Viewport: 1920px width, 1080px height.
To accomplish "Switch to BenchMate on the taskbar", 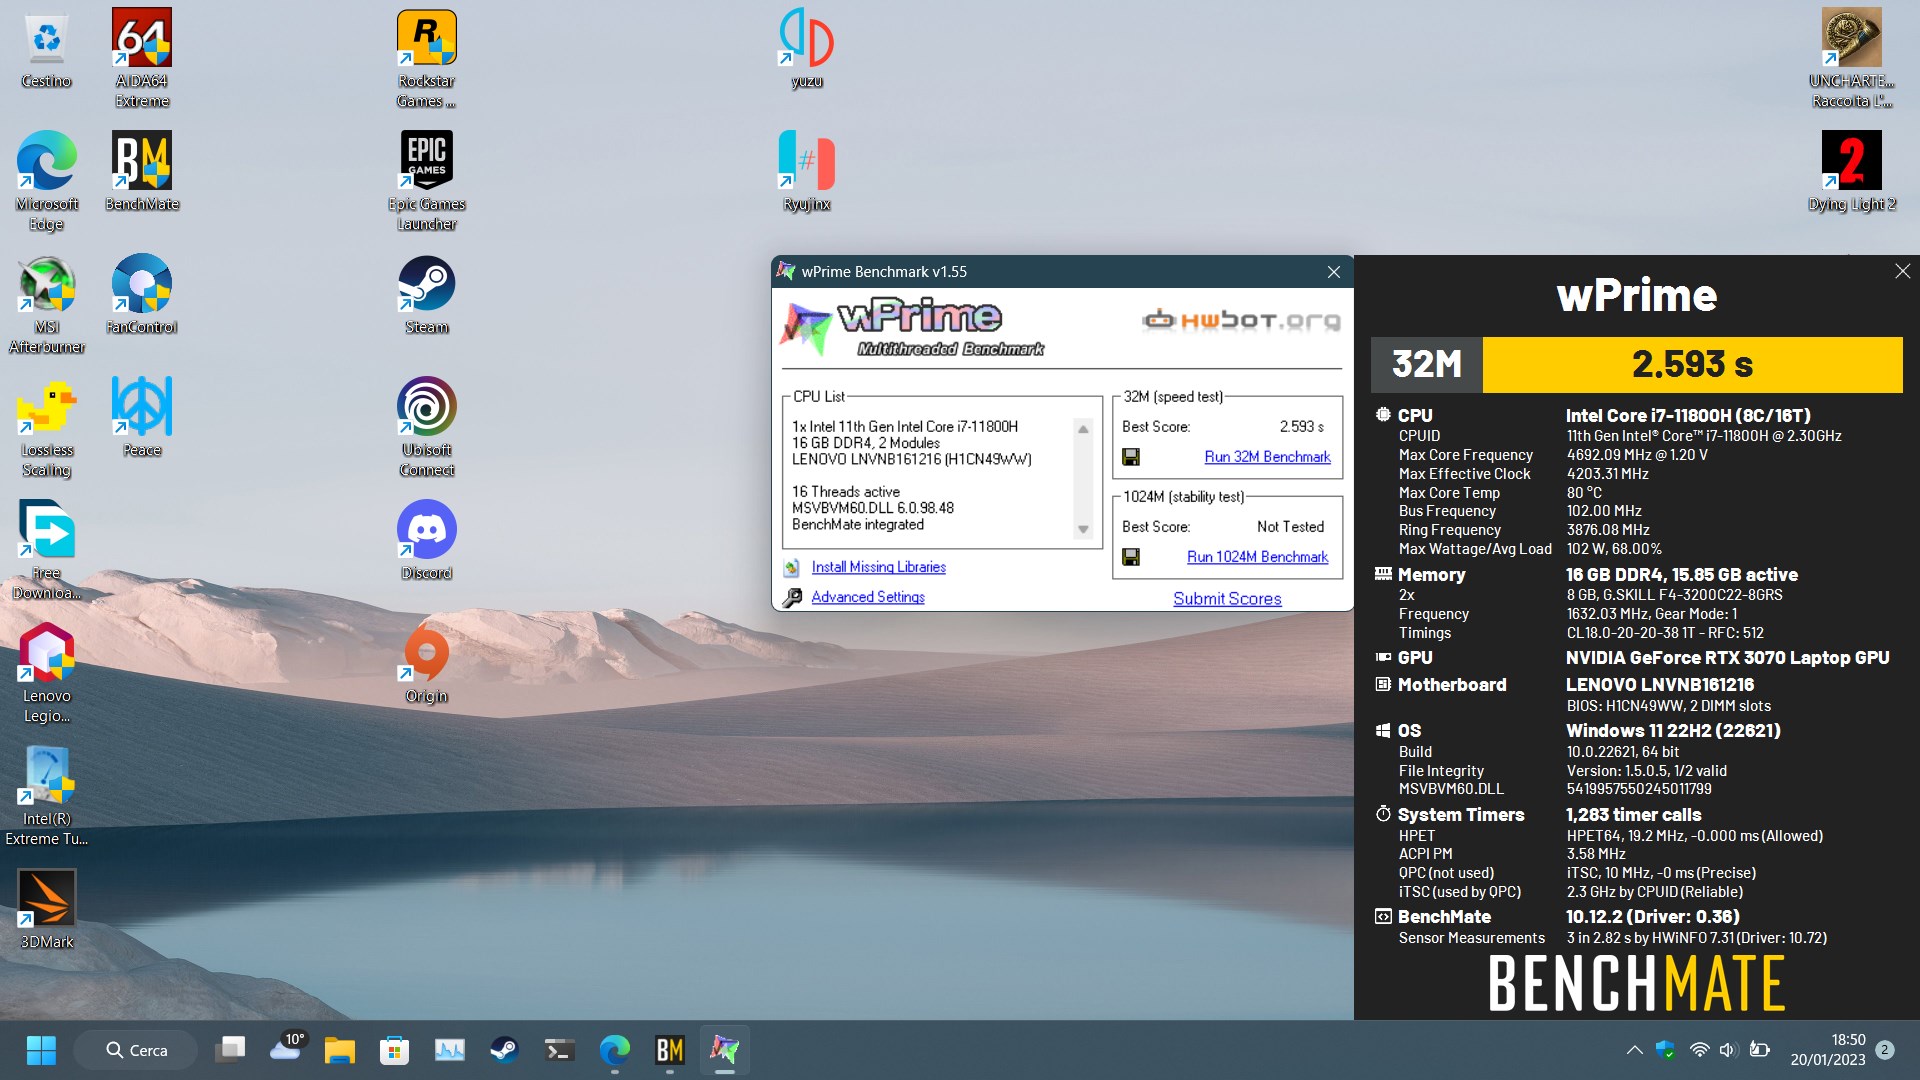I will pos(669,1050).
